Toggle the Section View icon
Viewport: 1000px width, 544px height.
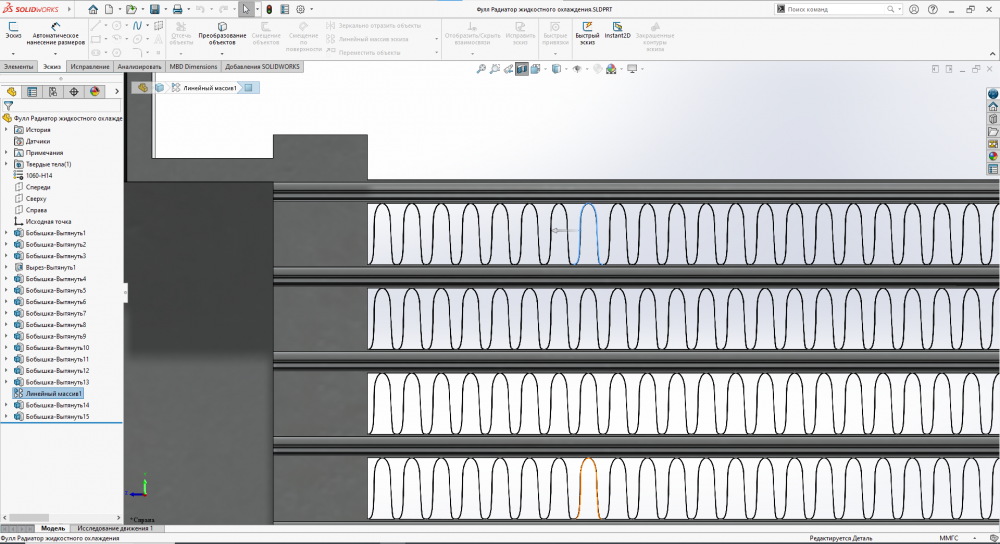[522, 69]
